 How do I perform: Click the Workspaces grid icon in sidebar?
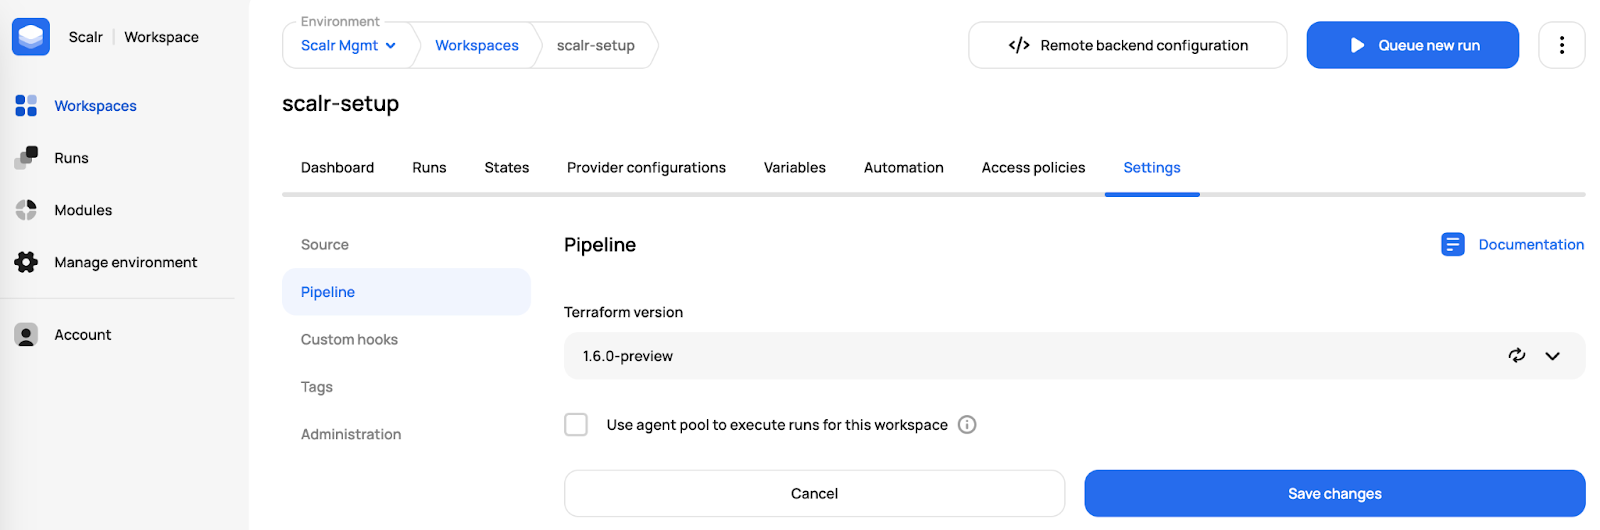point(26,105)
